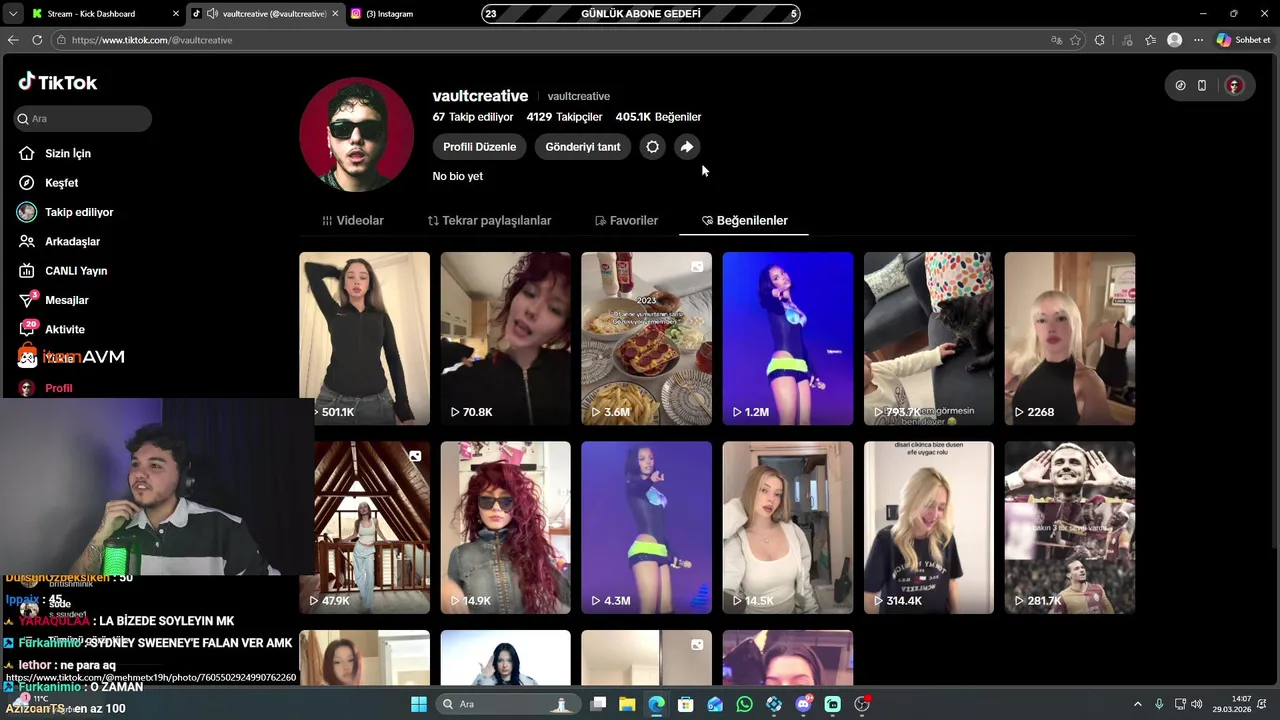The width and height of the screenshot is (1280, 720).
Task: Open browser extensions puzzle icon
Action: tap(1100, 40)
